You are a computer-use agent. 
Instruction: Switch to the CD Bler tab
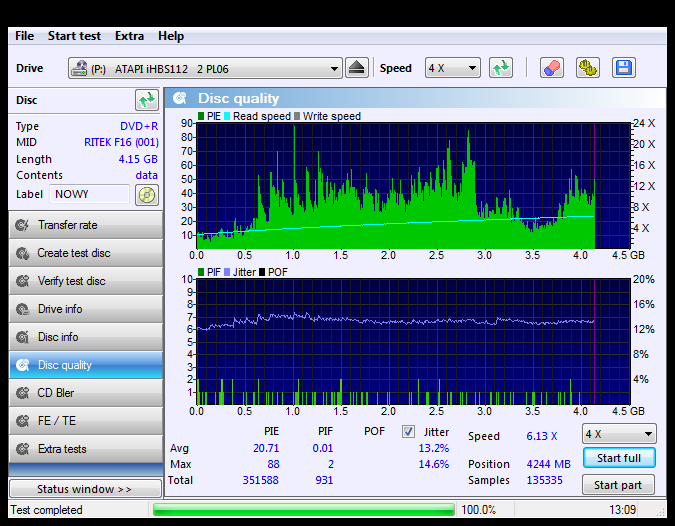[x=86, y=393]
